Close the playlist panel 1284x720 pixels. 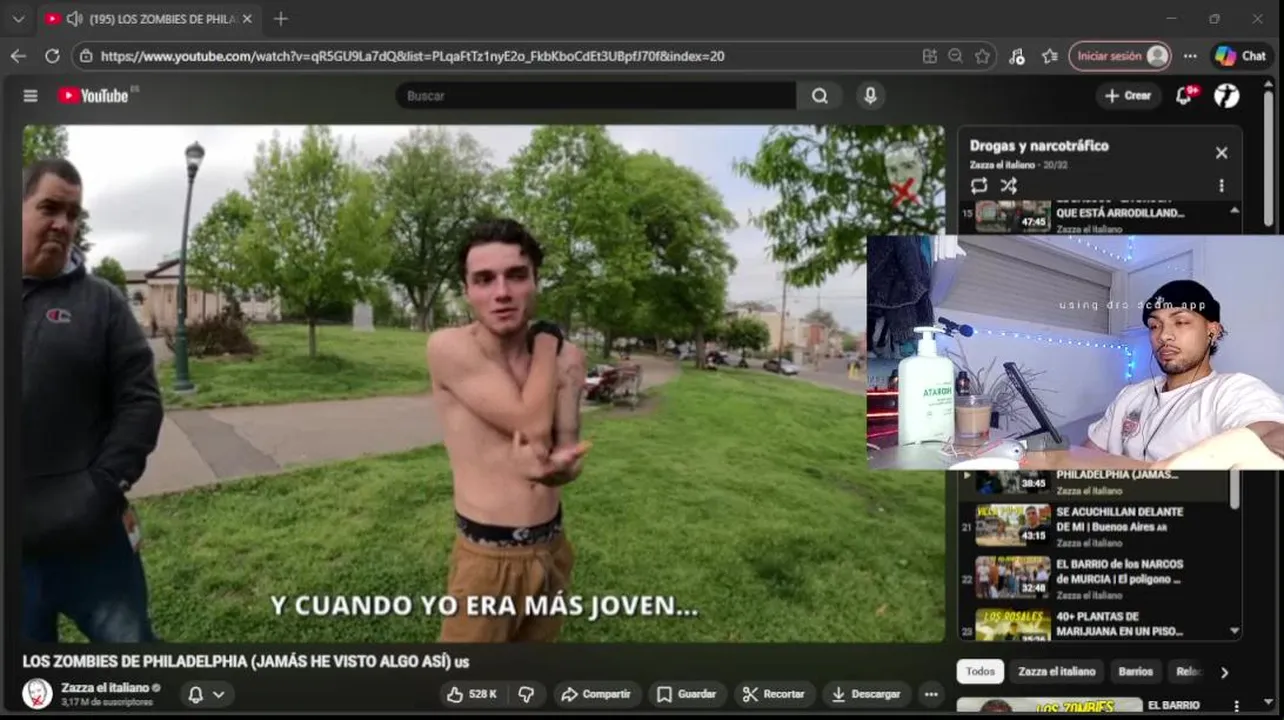click(x=1221, y=153)
